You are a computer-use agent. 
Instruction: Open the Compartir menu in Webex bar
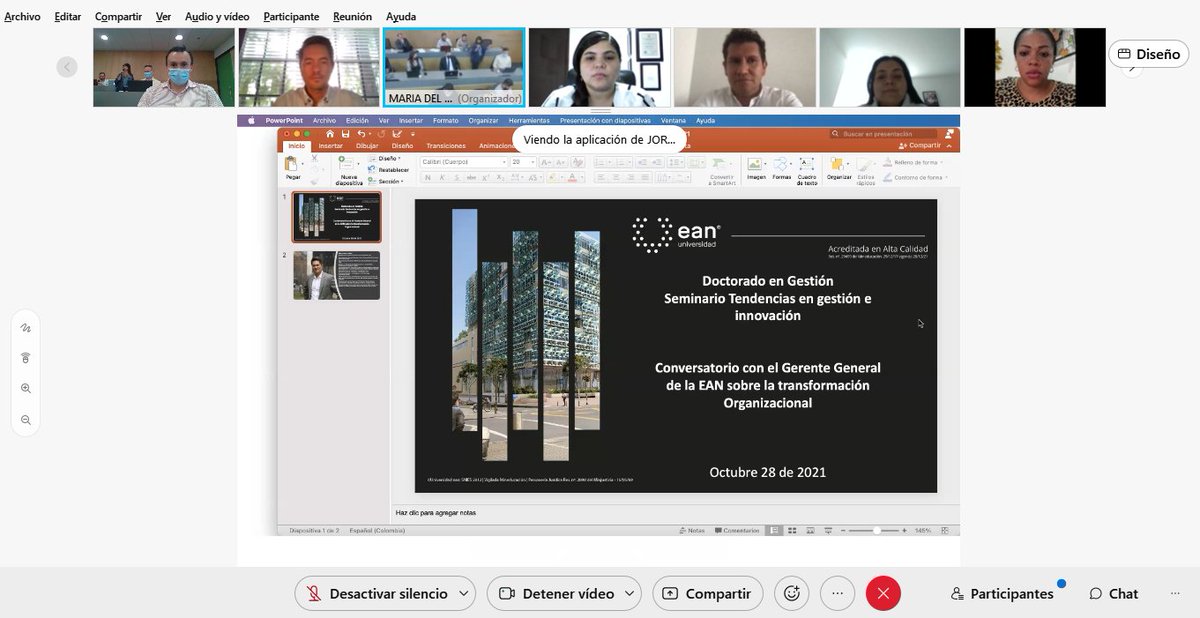(x=118, y=17)
